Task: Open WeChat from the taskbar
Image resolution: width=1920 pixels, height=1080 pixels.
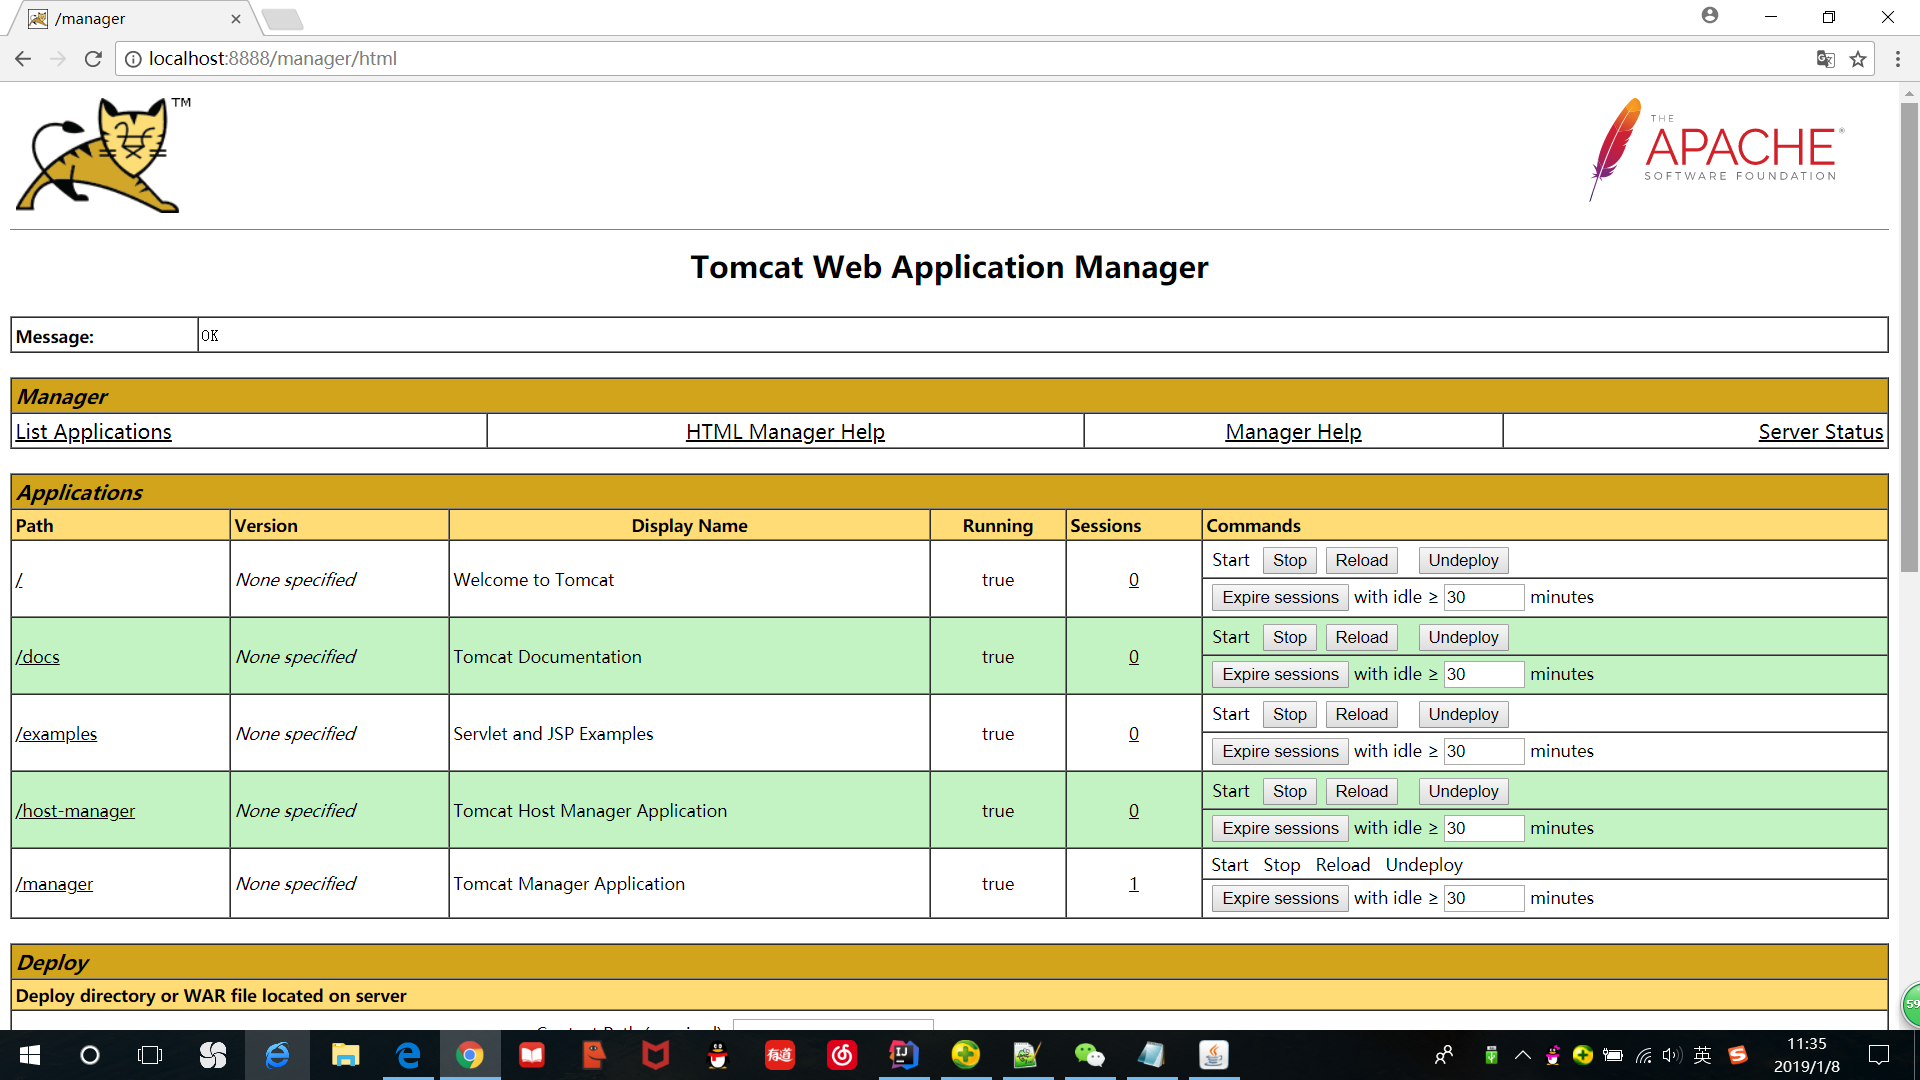Action: click(1089, 1055)
